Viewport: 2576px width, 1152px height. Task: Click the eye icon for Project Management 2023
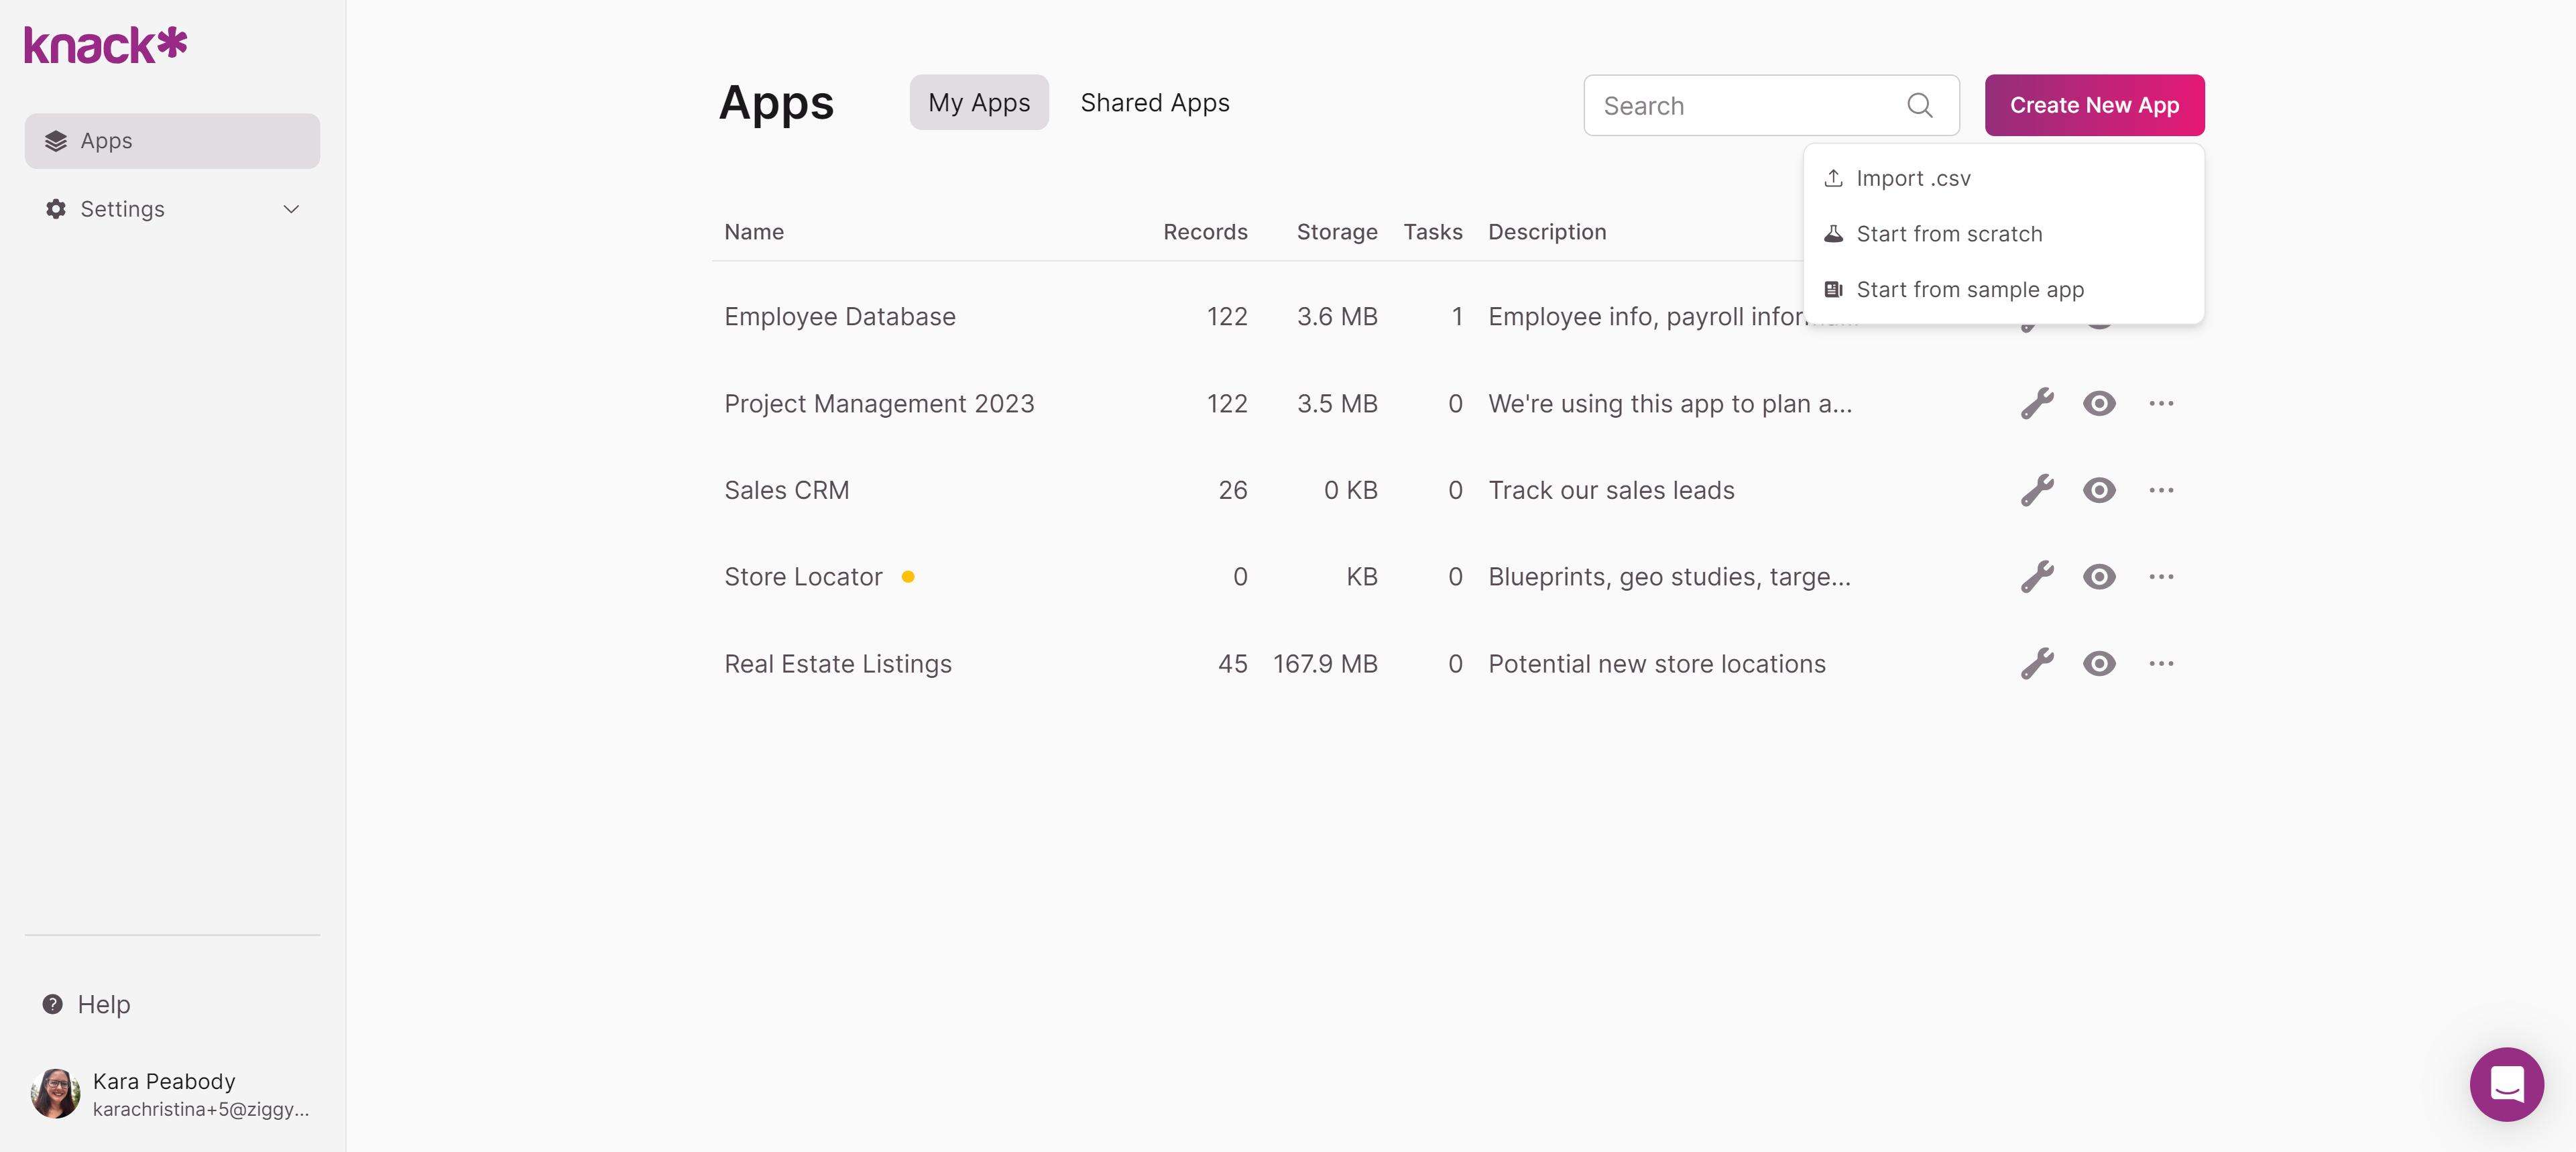coord(2099,402)
